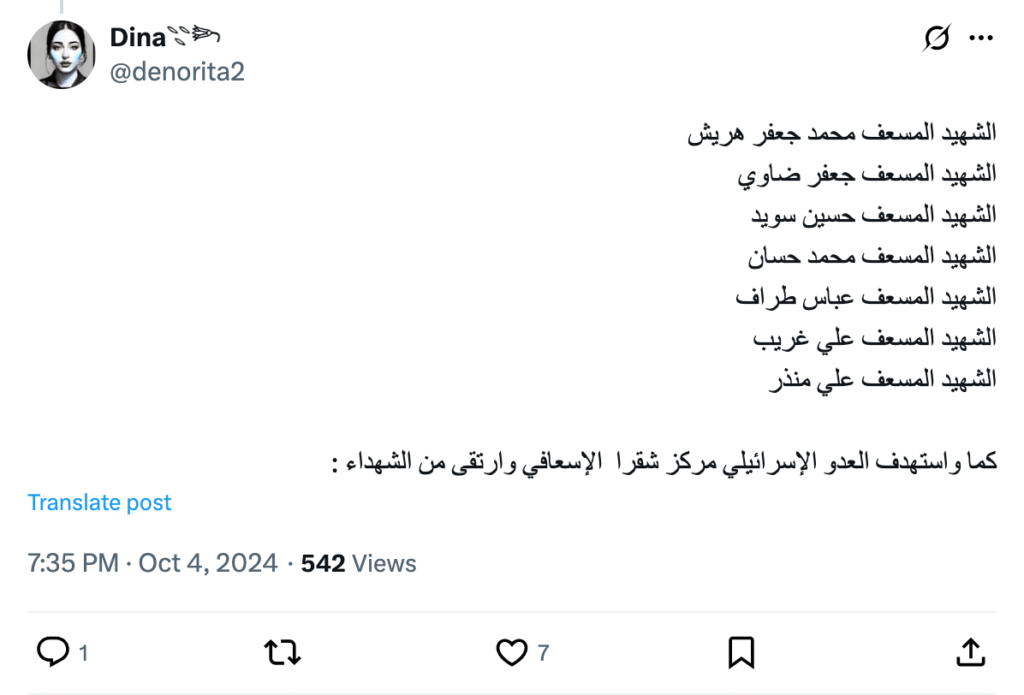Repost this post using the retweet icon

281,653
